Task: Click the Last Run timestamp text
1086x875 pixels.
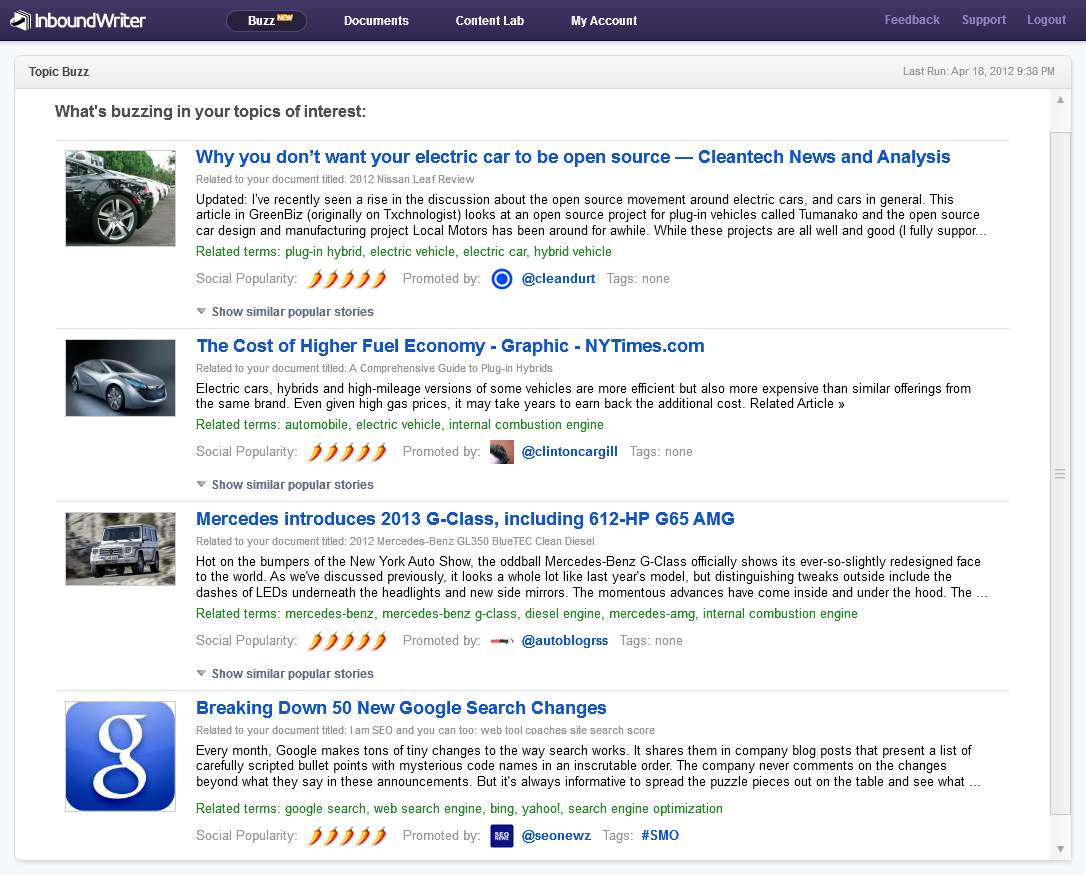Action: [978, 71]
